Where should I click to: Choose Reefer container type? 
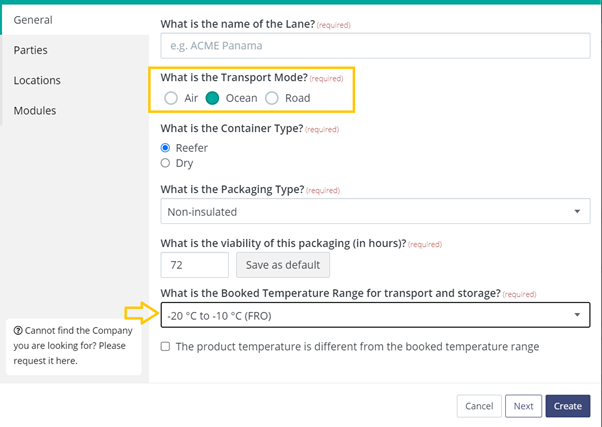tap(165, 148)
